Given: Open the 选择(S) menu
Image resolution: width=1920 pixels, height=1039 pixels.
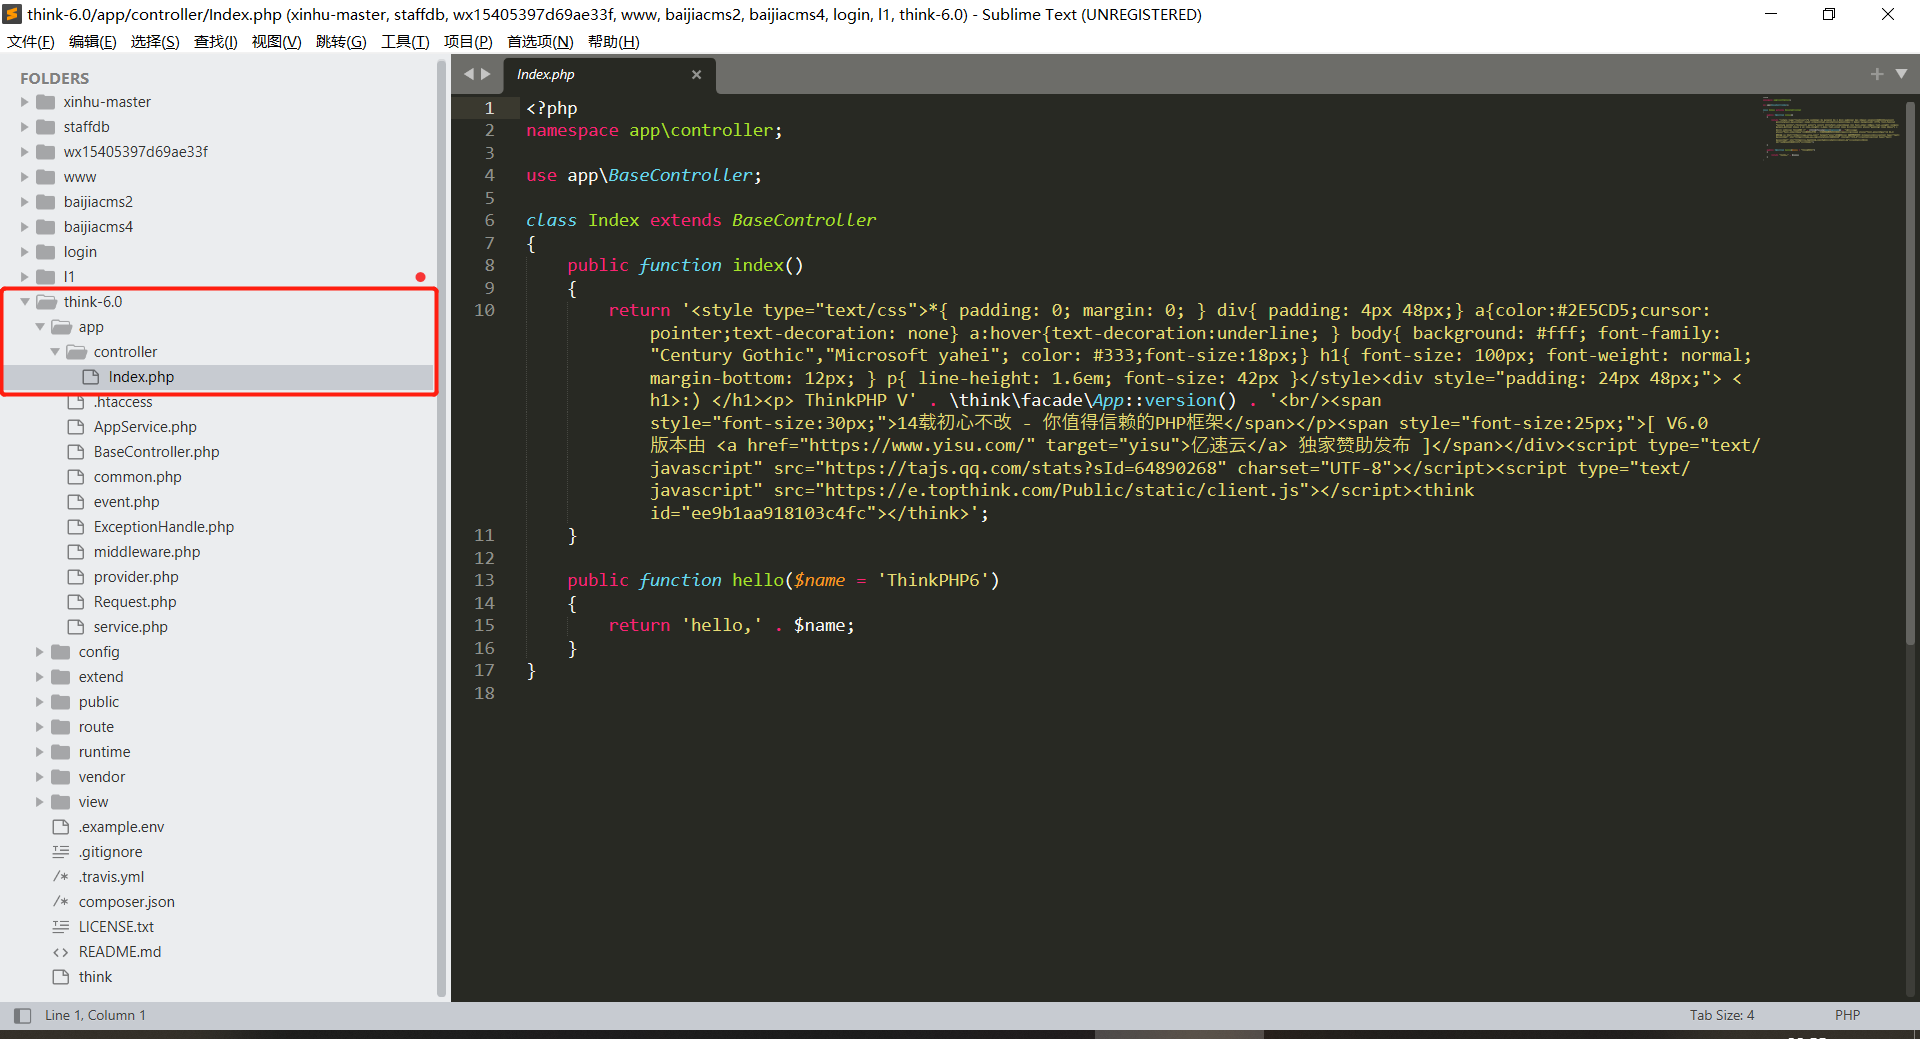Looking at the screenshot, I should pyautogui.click(x=155, y=41).
